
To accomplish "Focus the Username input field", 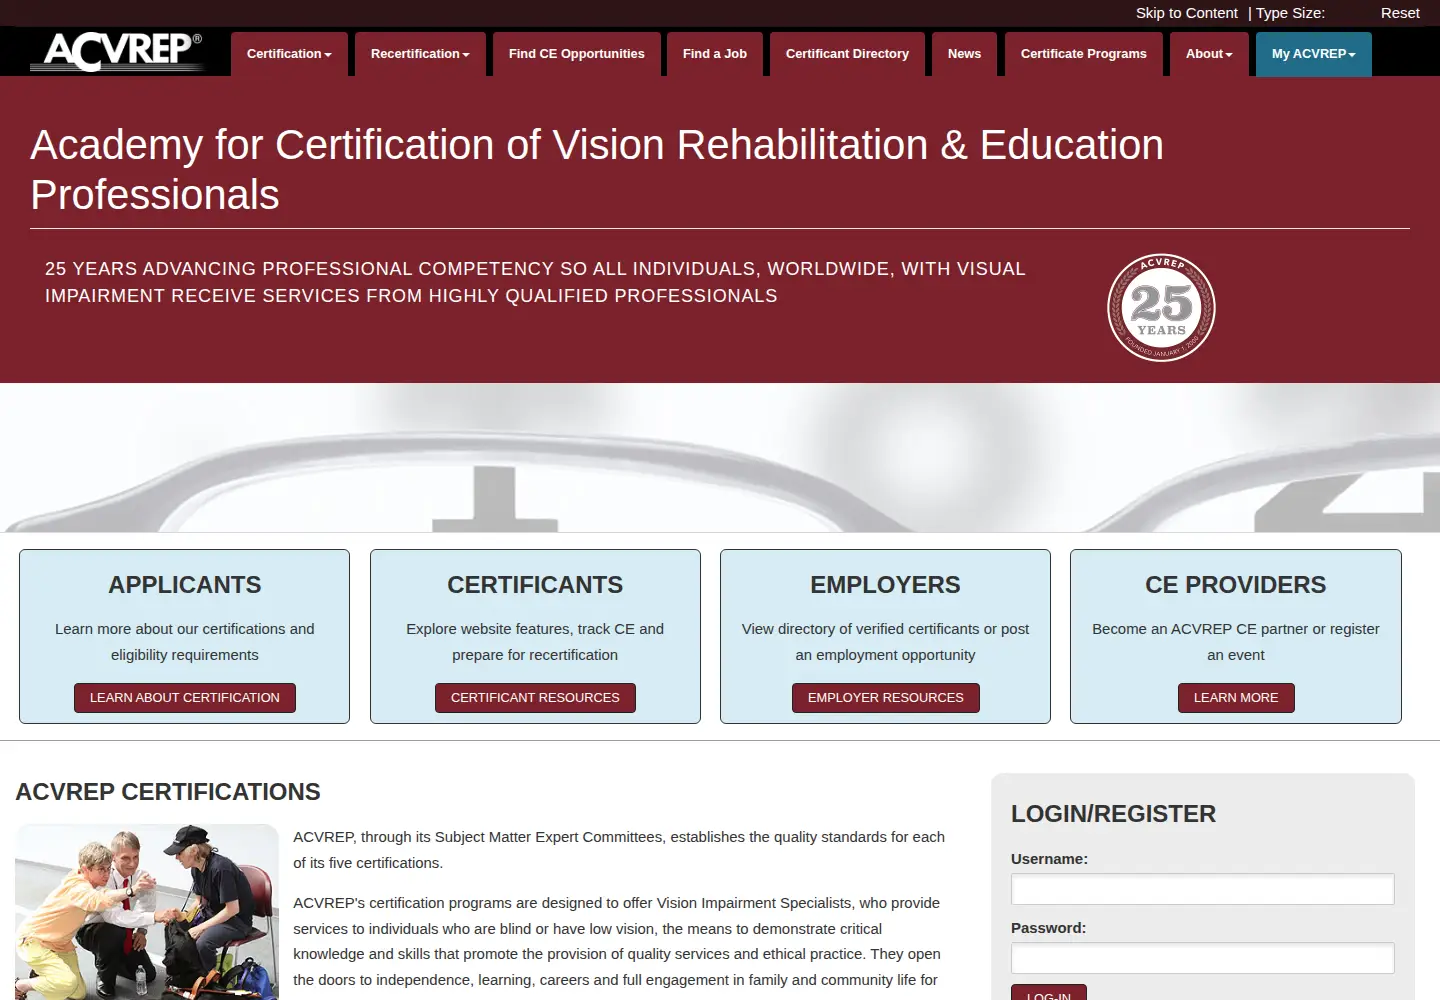I will point(1202,889).
